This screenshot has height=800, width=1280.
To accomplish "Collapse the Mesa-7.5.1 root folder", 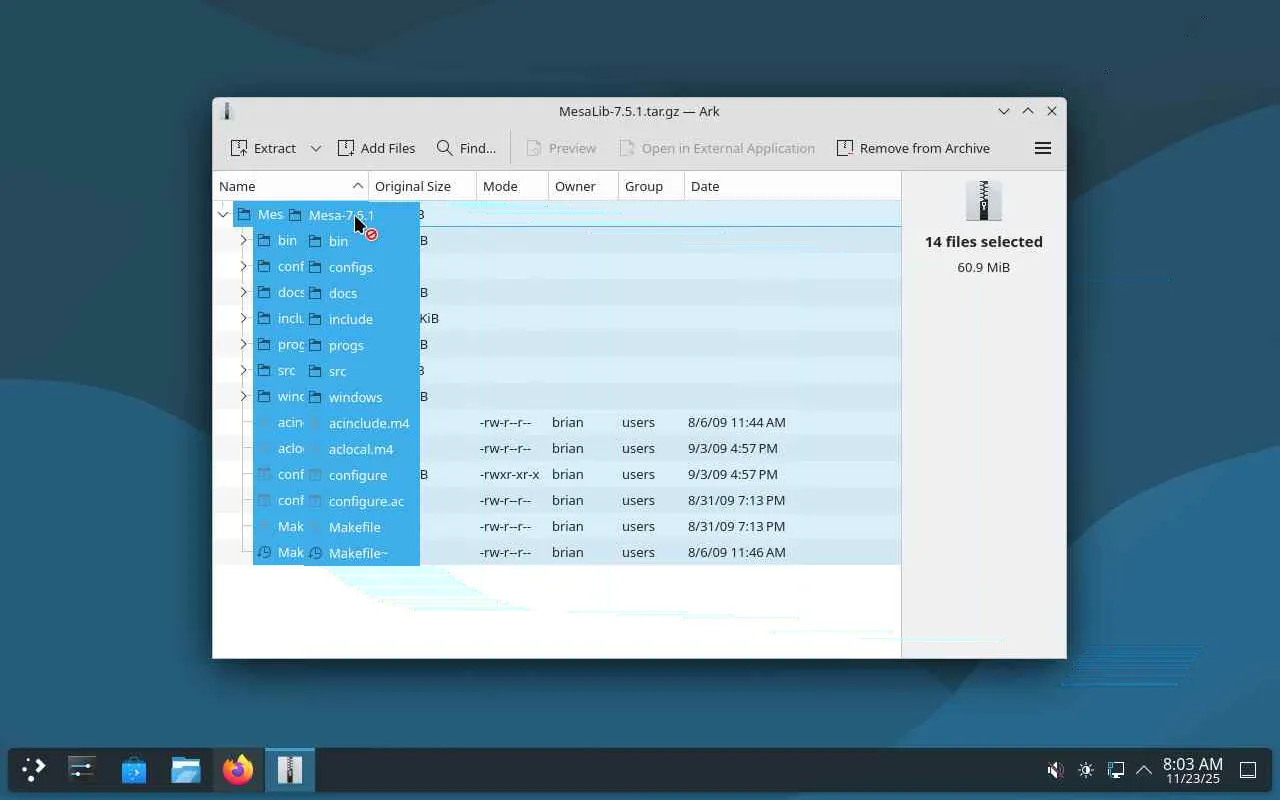I will click(x=223, y=215).
